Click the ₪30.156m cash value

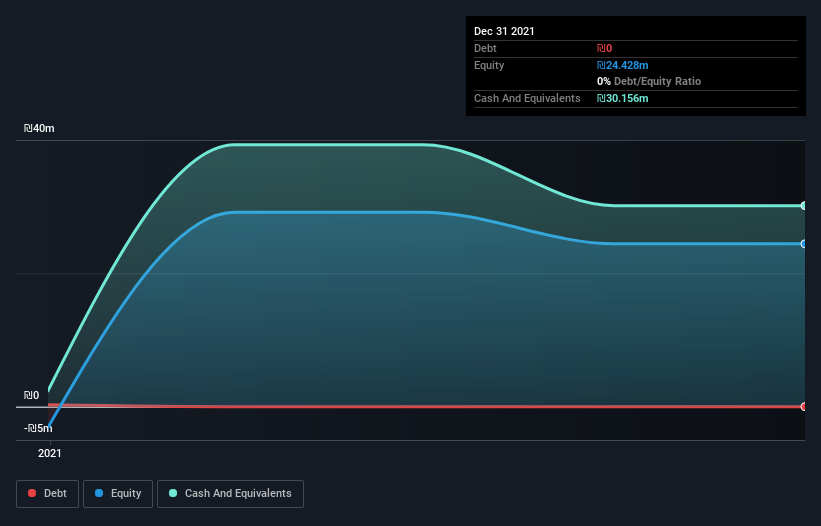tap(623, 98)
